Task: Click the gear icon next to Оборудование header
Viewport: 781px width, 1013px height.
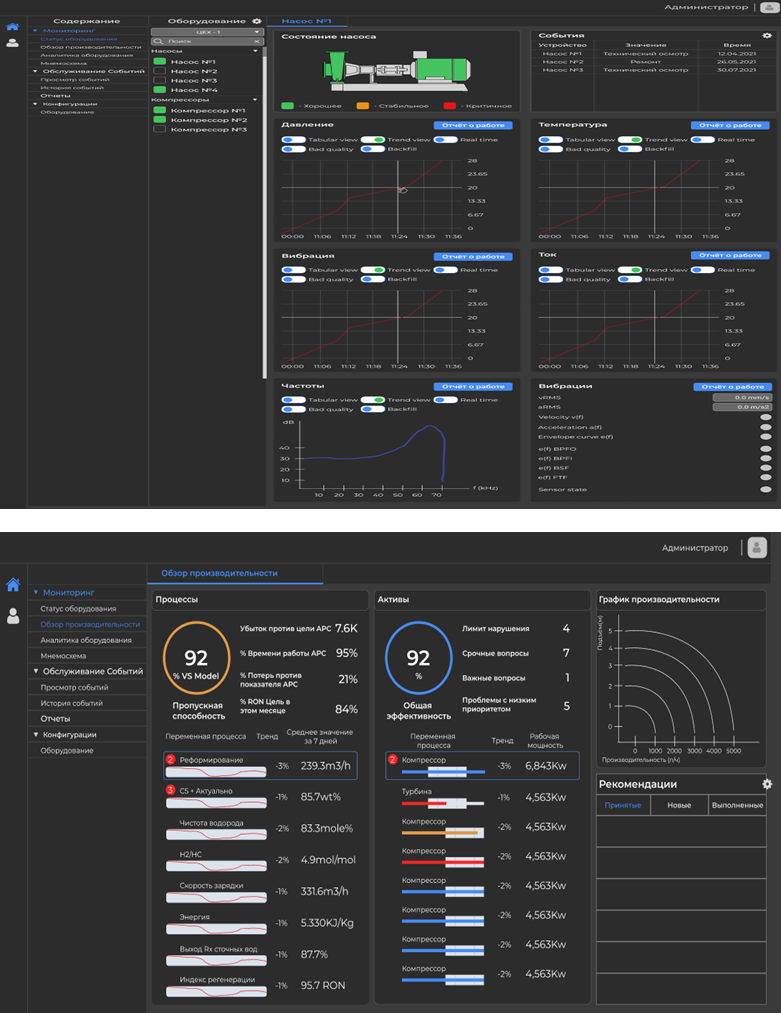Action: pyautogui.click(x=257, y=20)
